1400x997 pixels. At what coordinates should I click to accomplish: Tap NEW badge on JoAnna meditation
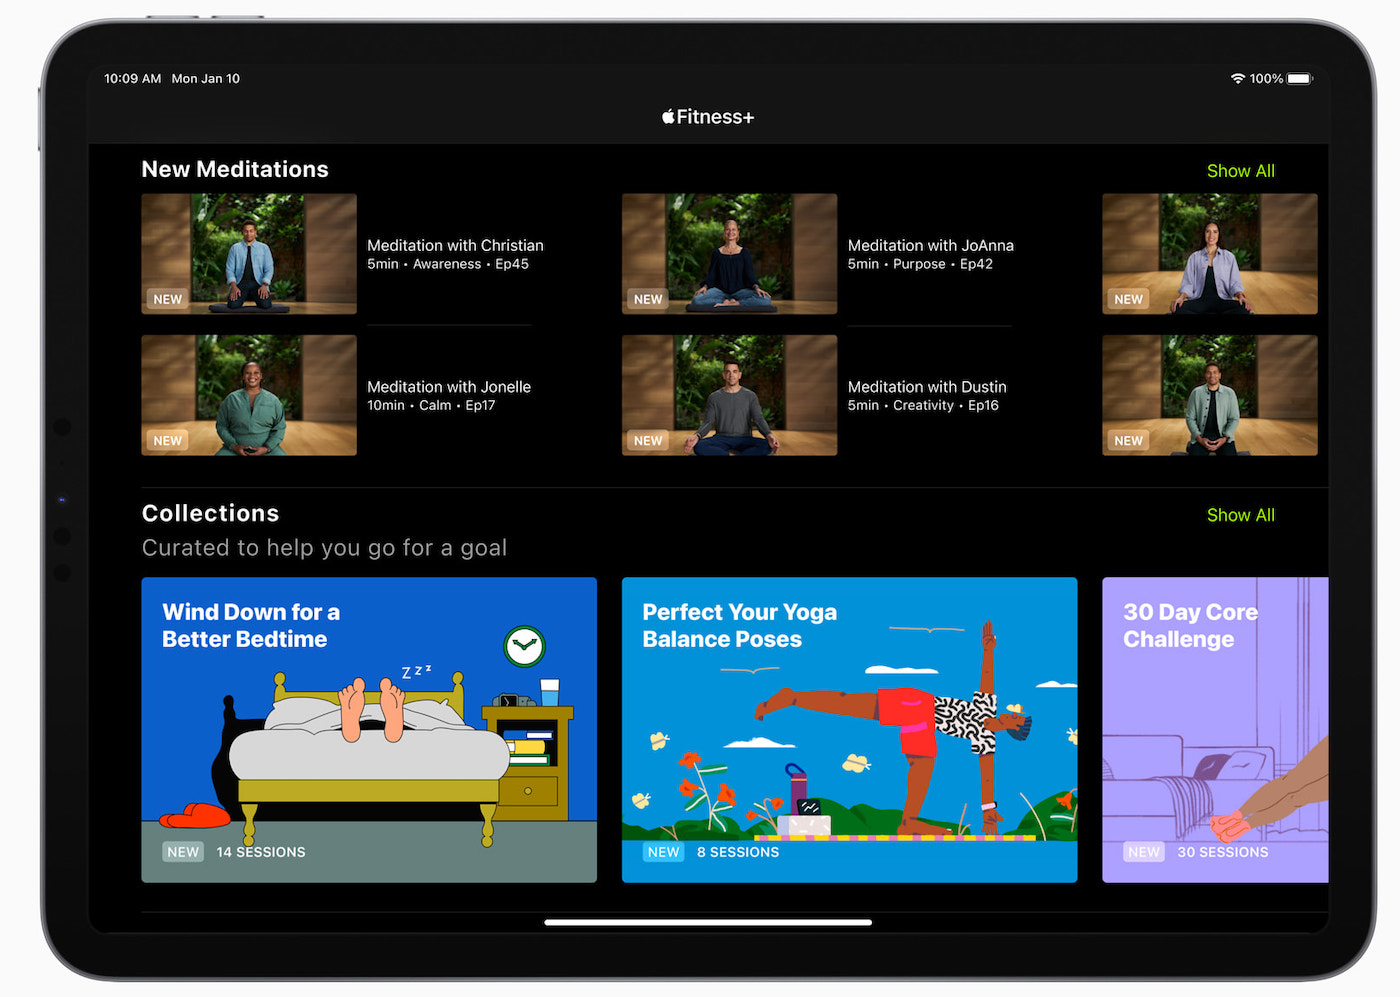pyautogui.click(x=648, y=299)
